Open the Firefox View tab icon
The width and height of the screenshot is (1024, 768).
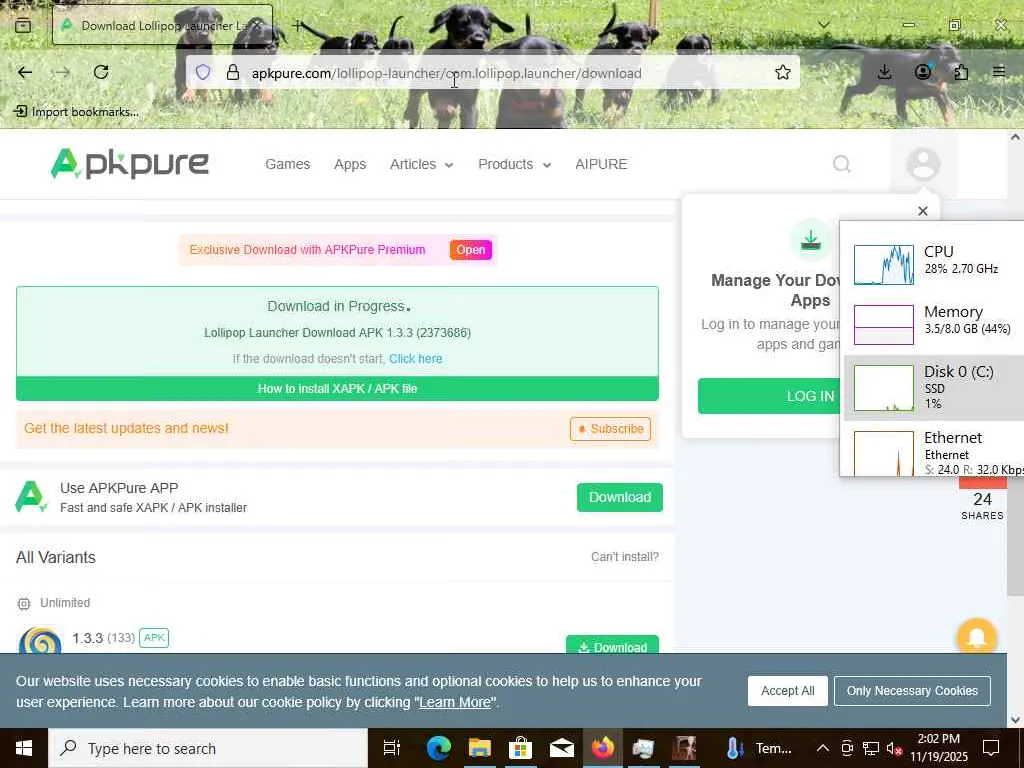point(23,25)
